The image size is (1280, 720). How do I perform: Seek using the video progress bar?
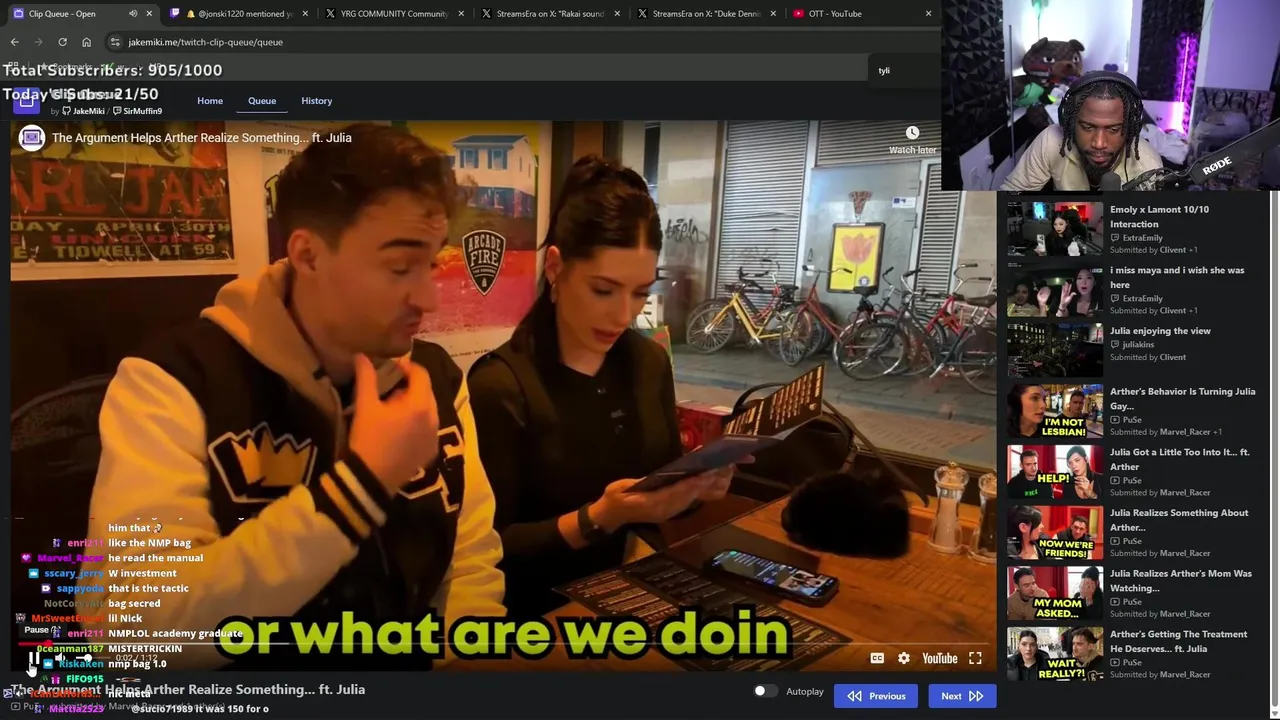click(502, 643)
